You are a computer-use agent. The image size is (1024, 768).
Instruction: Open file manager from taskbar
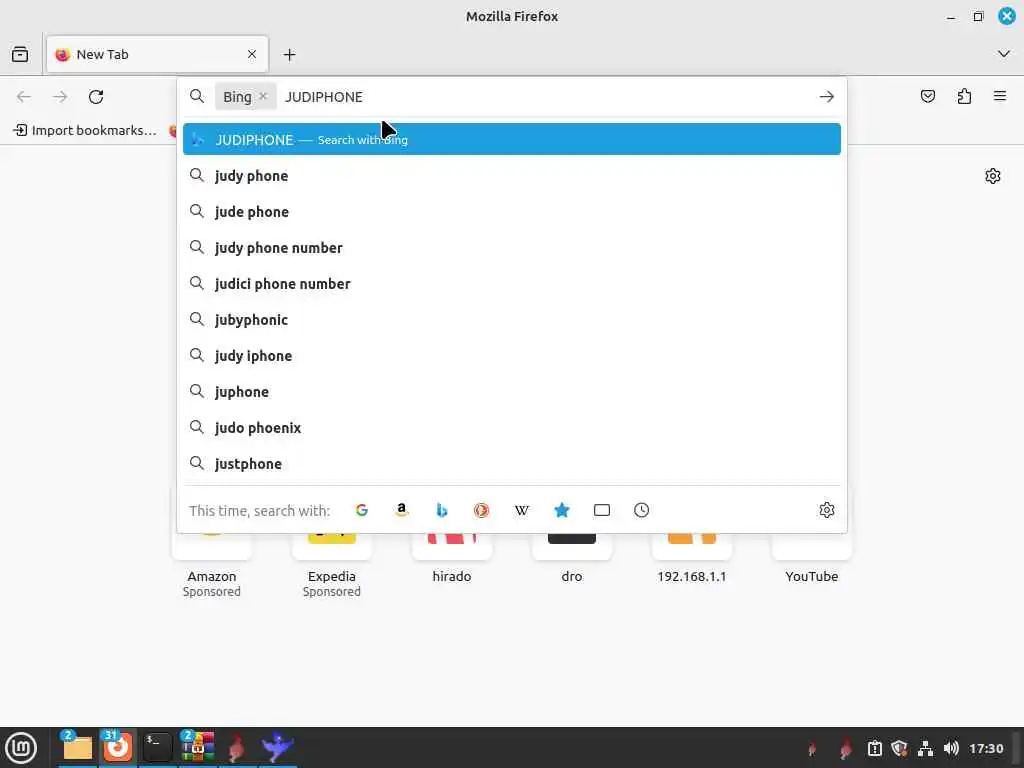[x=77, y=747]
